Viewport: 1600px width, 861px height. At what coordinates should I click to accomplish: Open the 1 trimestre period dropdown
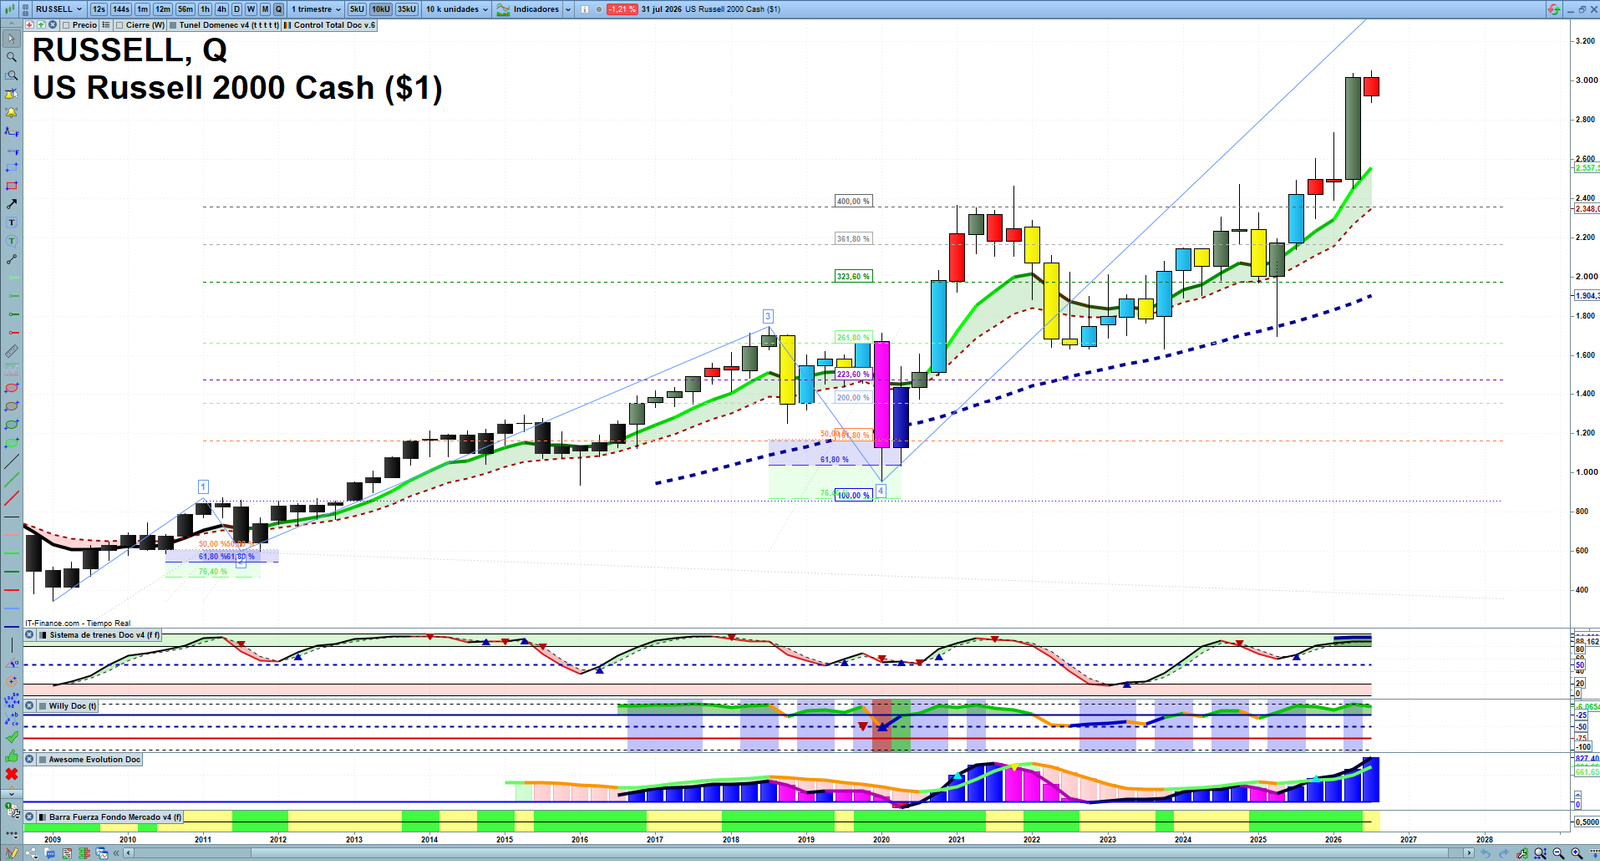click(x=316, y=9)
